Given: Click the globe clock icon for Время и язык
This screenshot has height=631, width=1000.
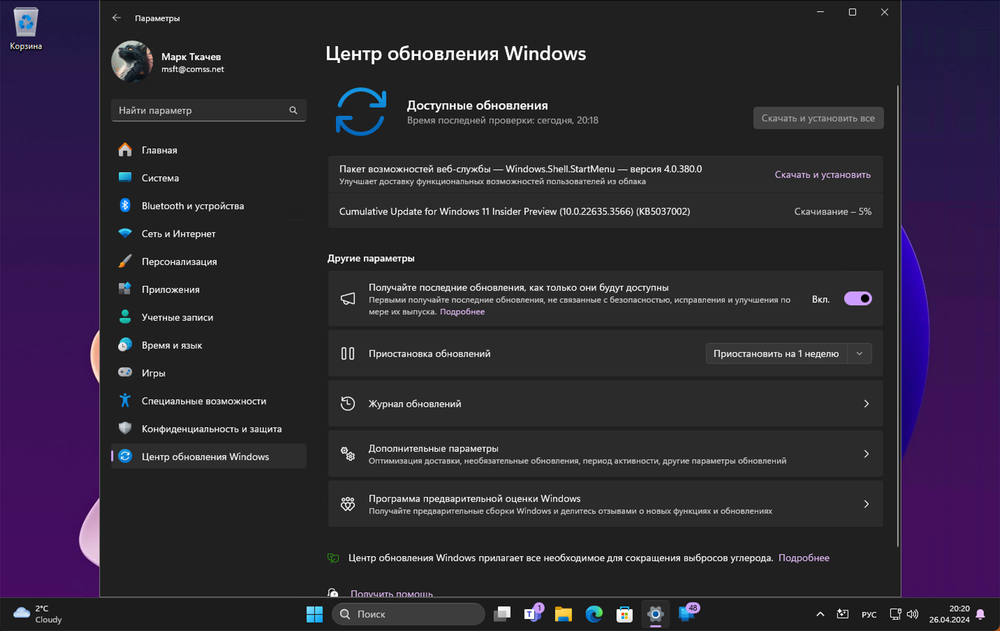Looking at the screenshot, I should pyautogui.click(x=125, y=345).
